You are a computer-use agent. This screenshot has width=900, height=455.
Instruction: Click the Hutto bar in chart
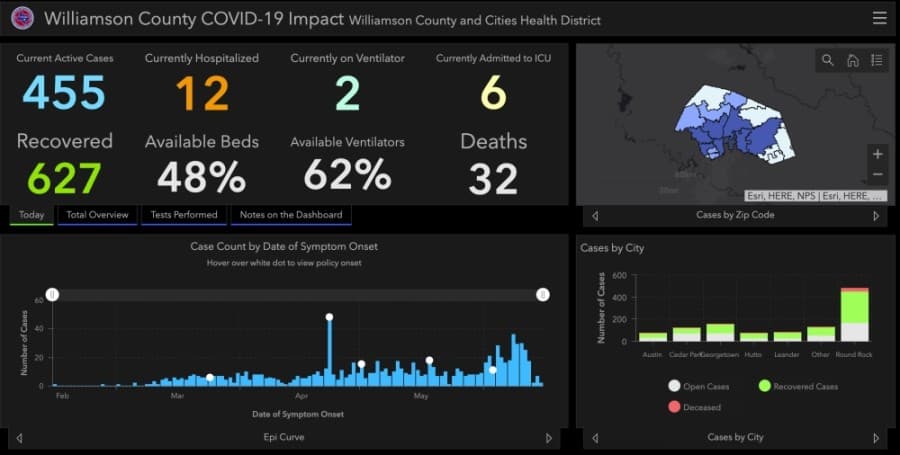tap(754, 337)
